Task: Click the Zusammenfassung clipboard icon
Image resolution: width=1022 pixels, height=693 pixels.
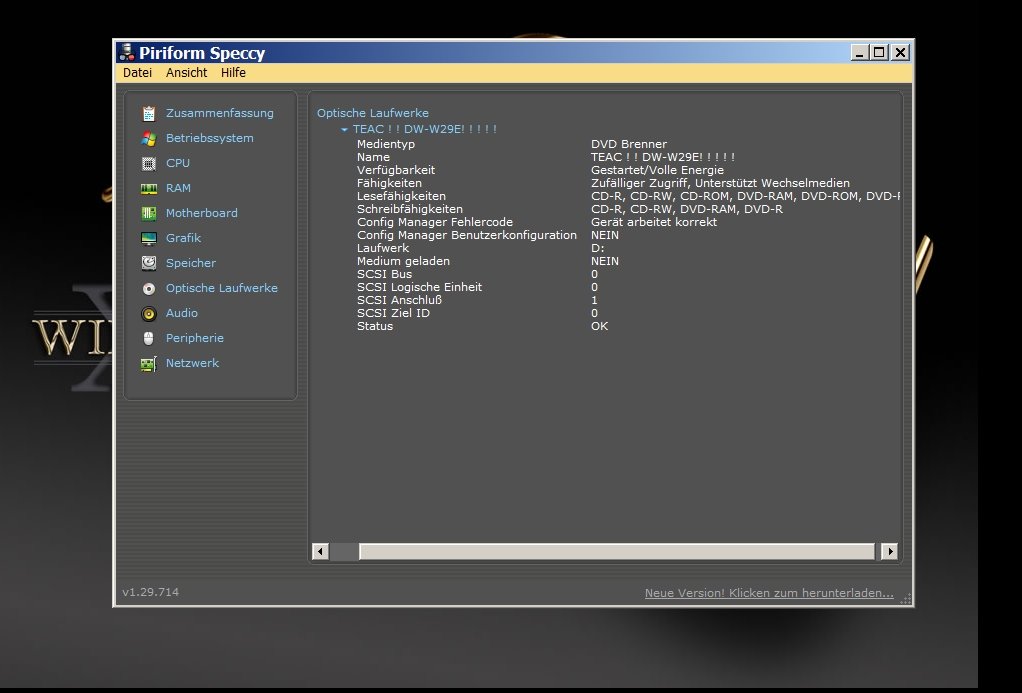Action: click(x=149, y=113)
